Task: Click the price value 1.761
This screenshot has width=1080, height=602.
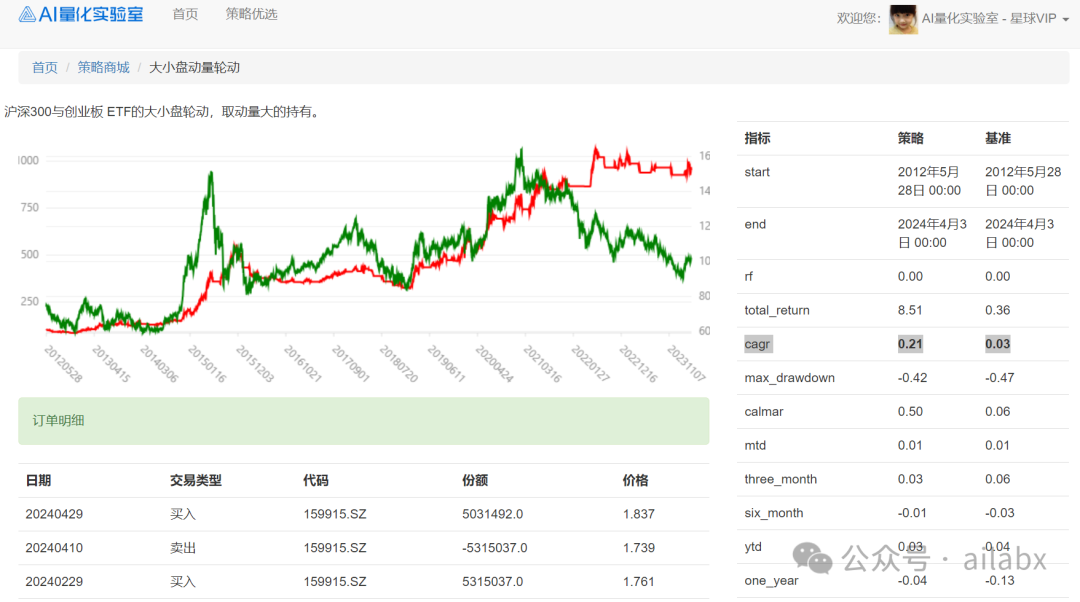Action: pos(638,582)
